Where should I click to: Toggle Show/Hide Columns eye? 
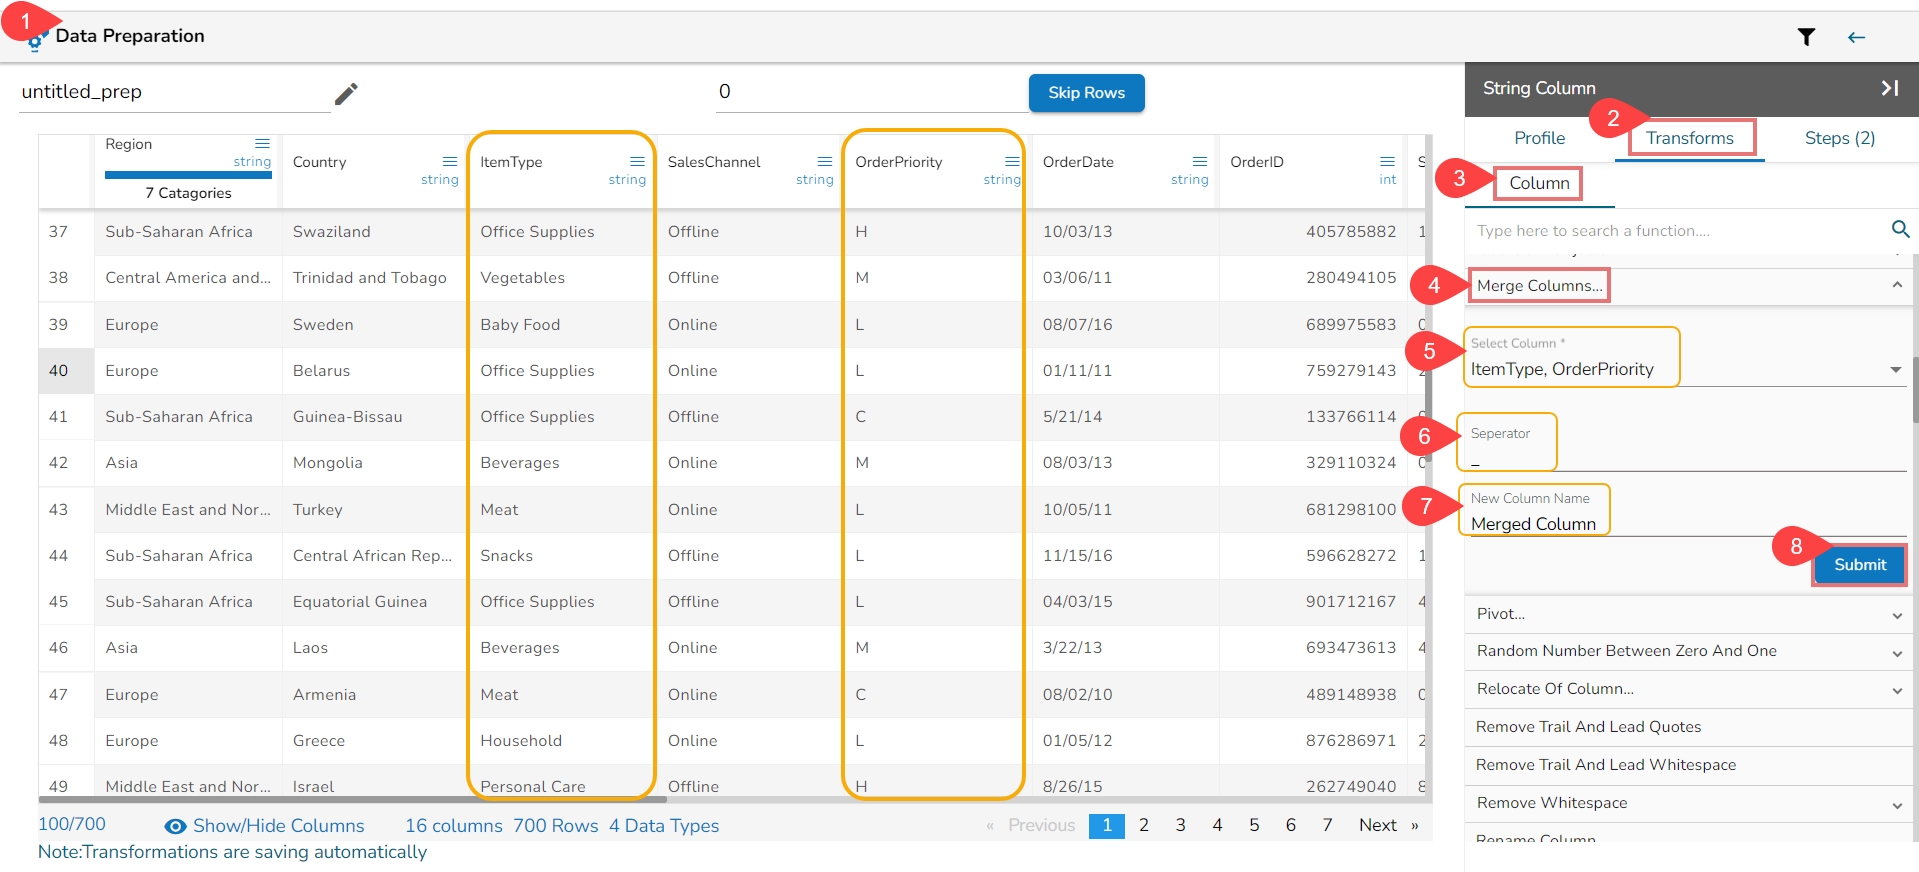(x=176, y=826)
